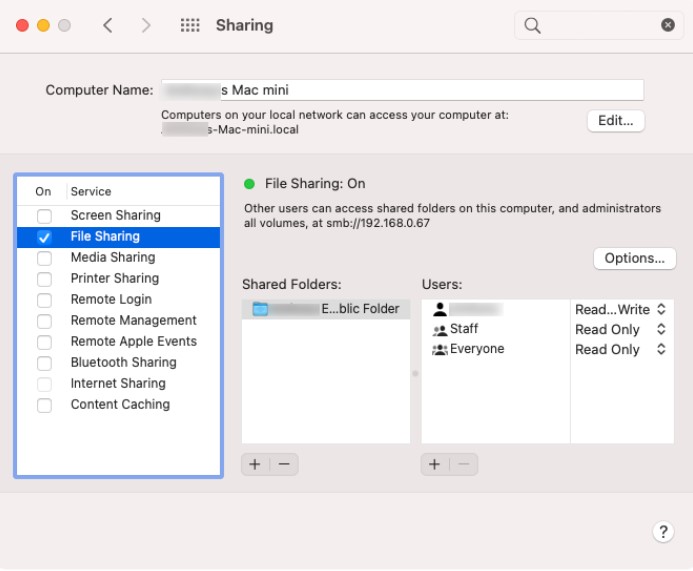The width and height of the screenshot is (693, 571).
Task: Click the Service column header
Action: (x=91, y=191)
